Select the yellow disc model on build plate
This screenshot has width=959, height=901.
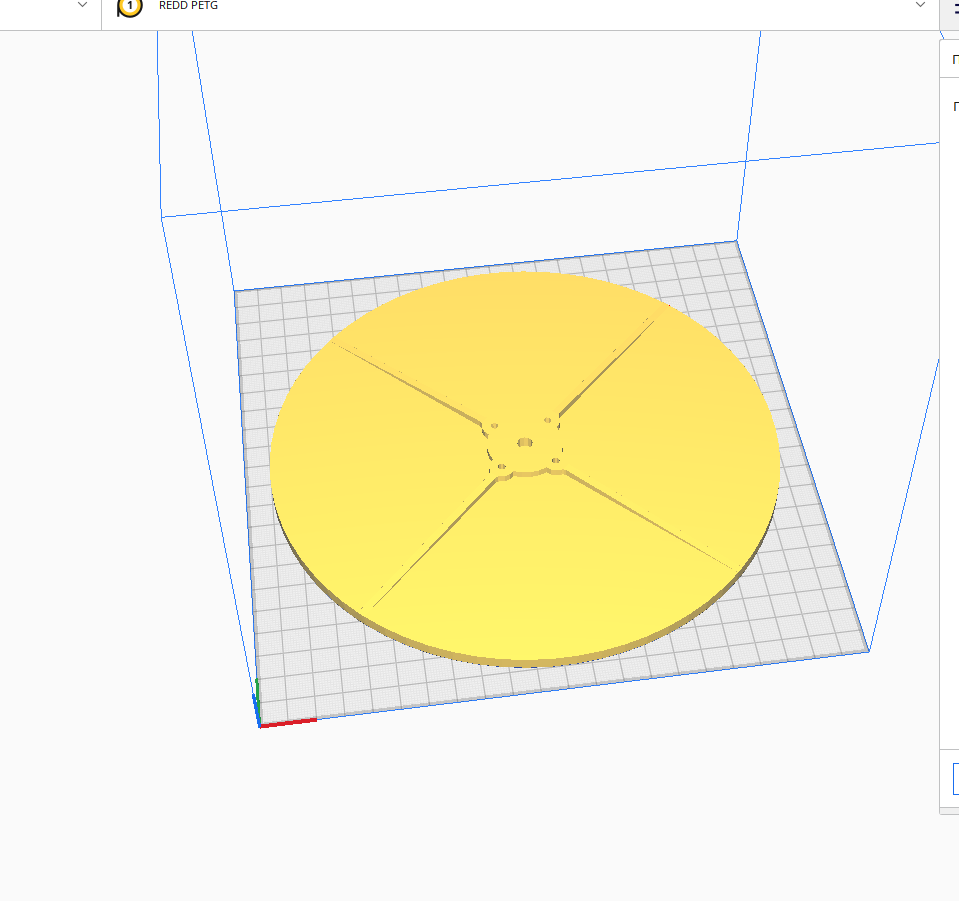(x=525, y=469)
